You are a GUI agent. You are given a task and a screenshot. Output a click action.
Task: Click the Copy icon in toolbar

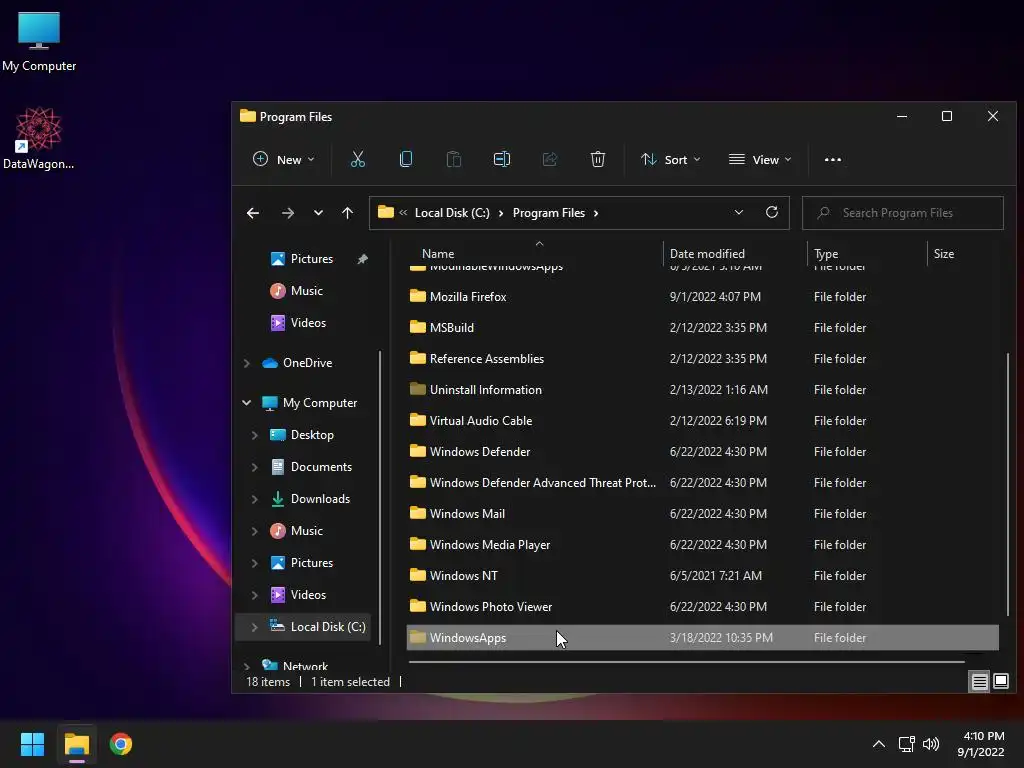point(406,159)
